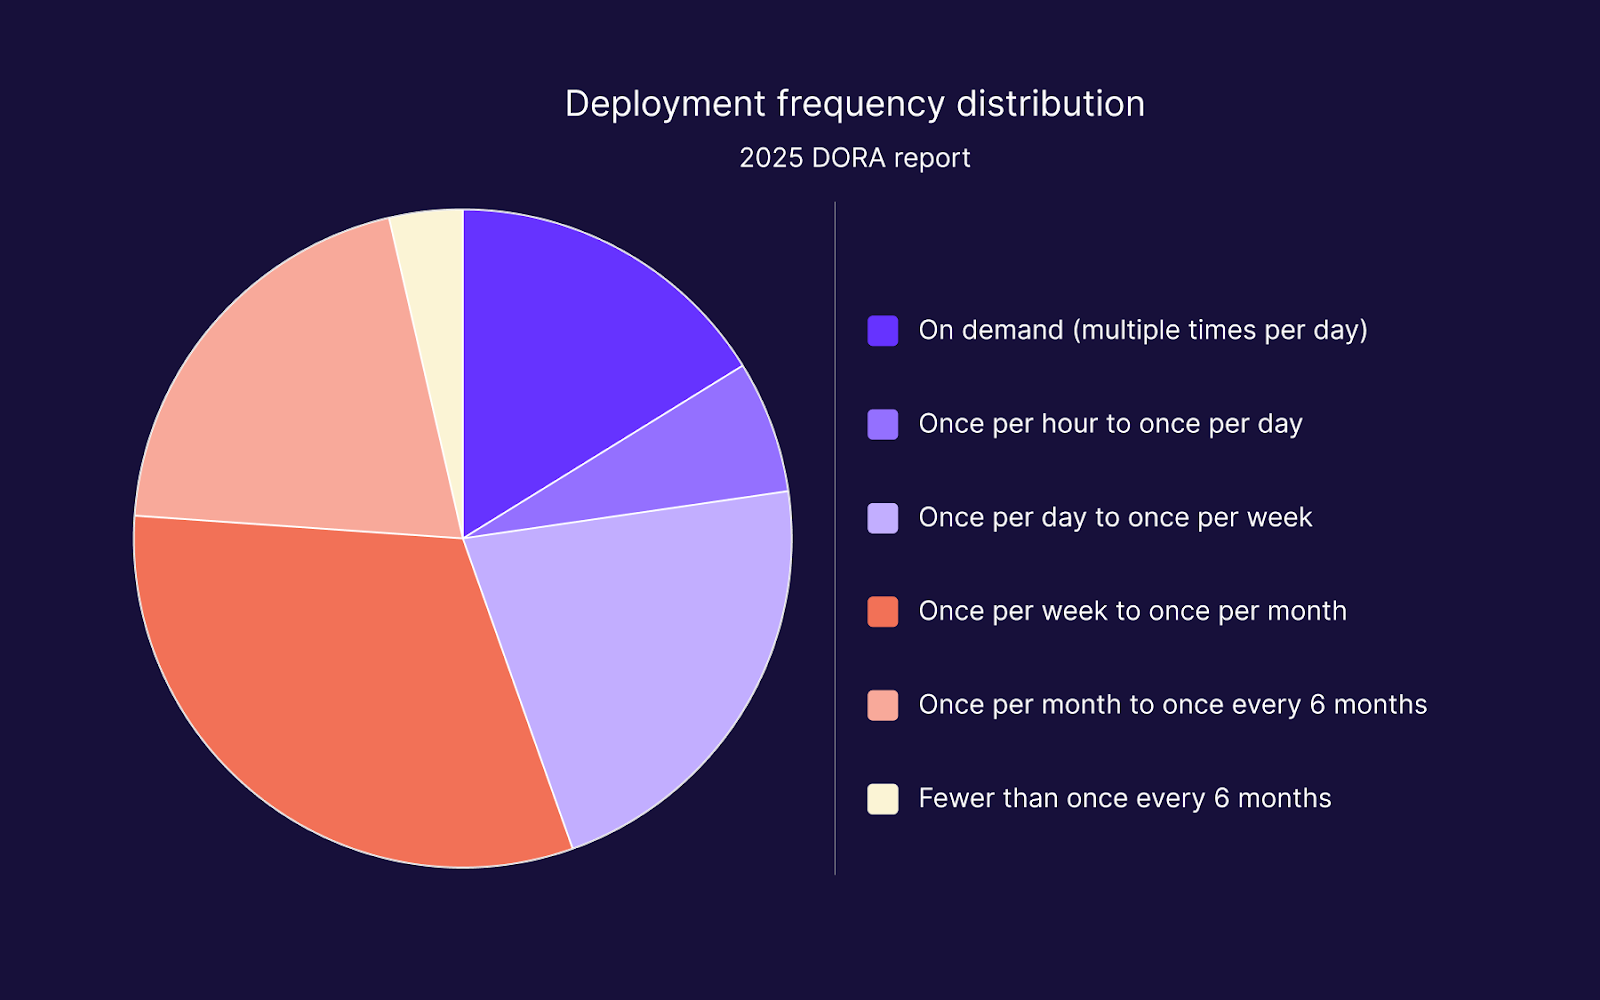Click the Deployment frequency distribution title
The width and height of the screenshot is (1600, 1000).
pyautogui.click(x=855, y=102)
